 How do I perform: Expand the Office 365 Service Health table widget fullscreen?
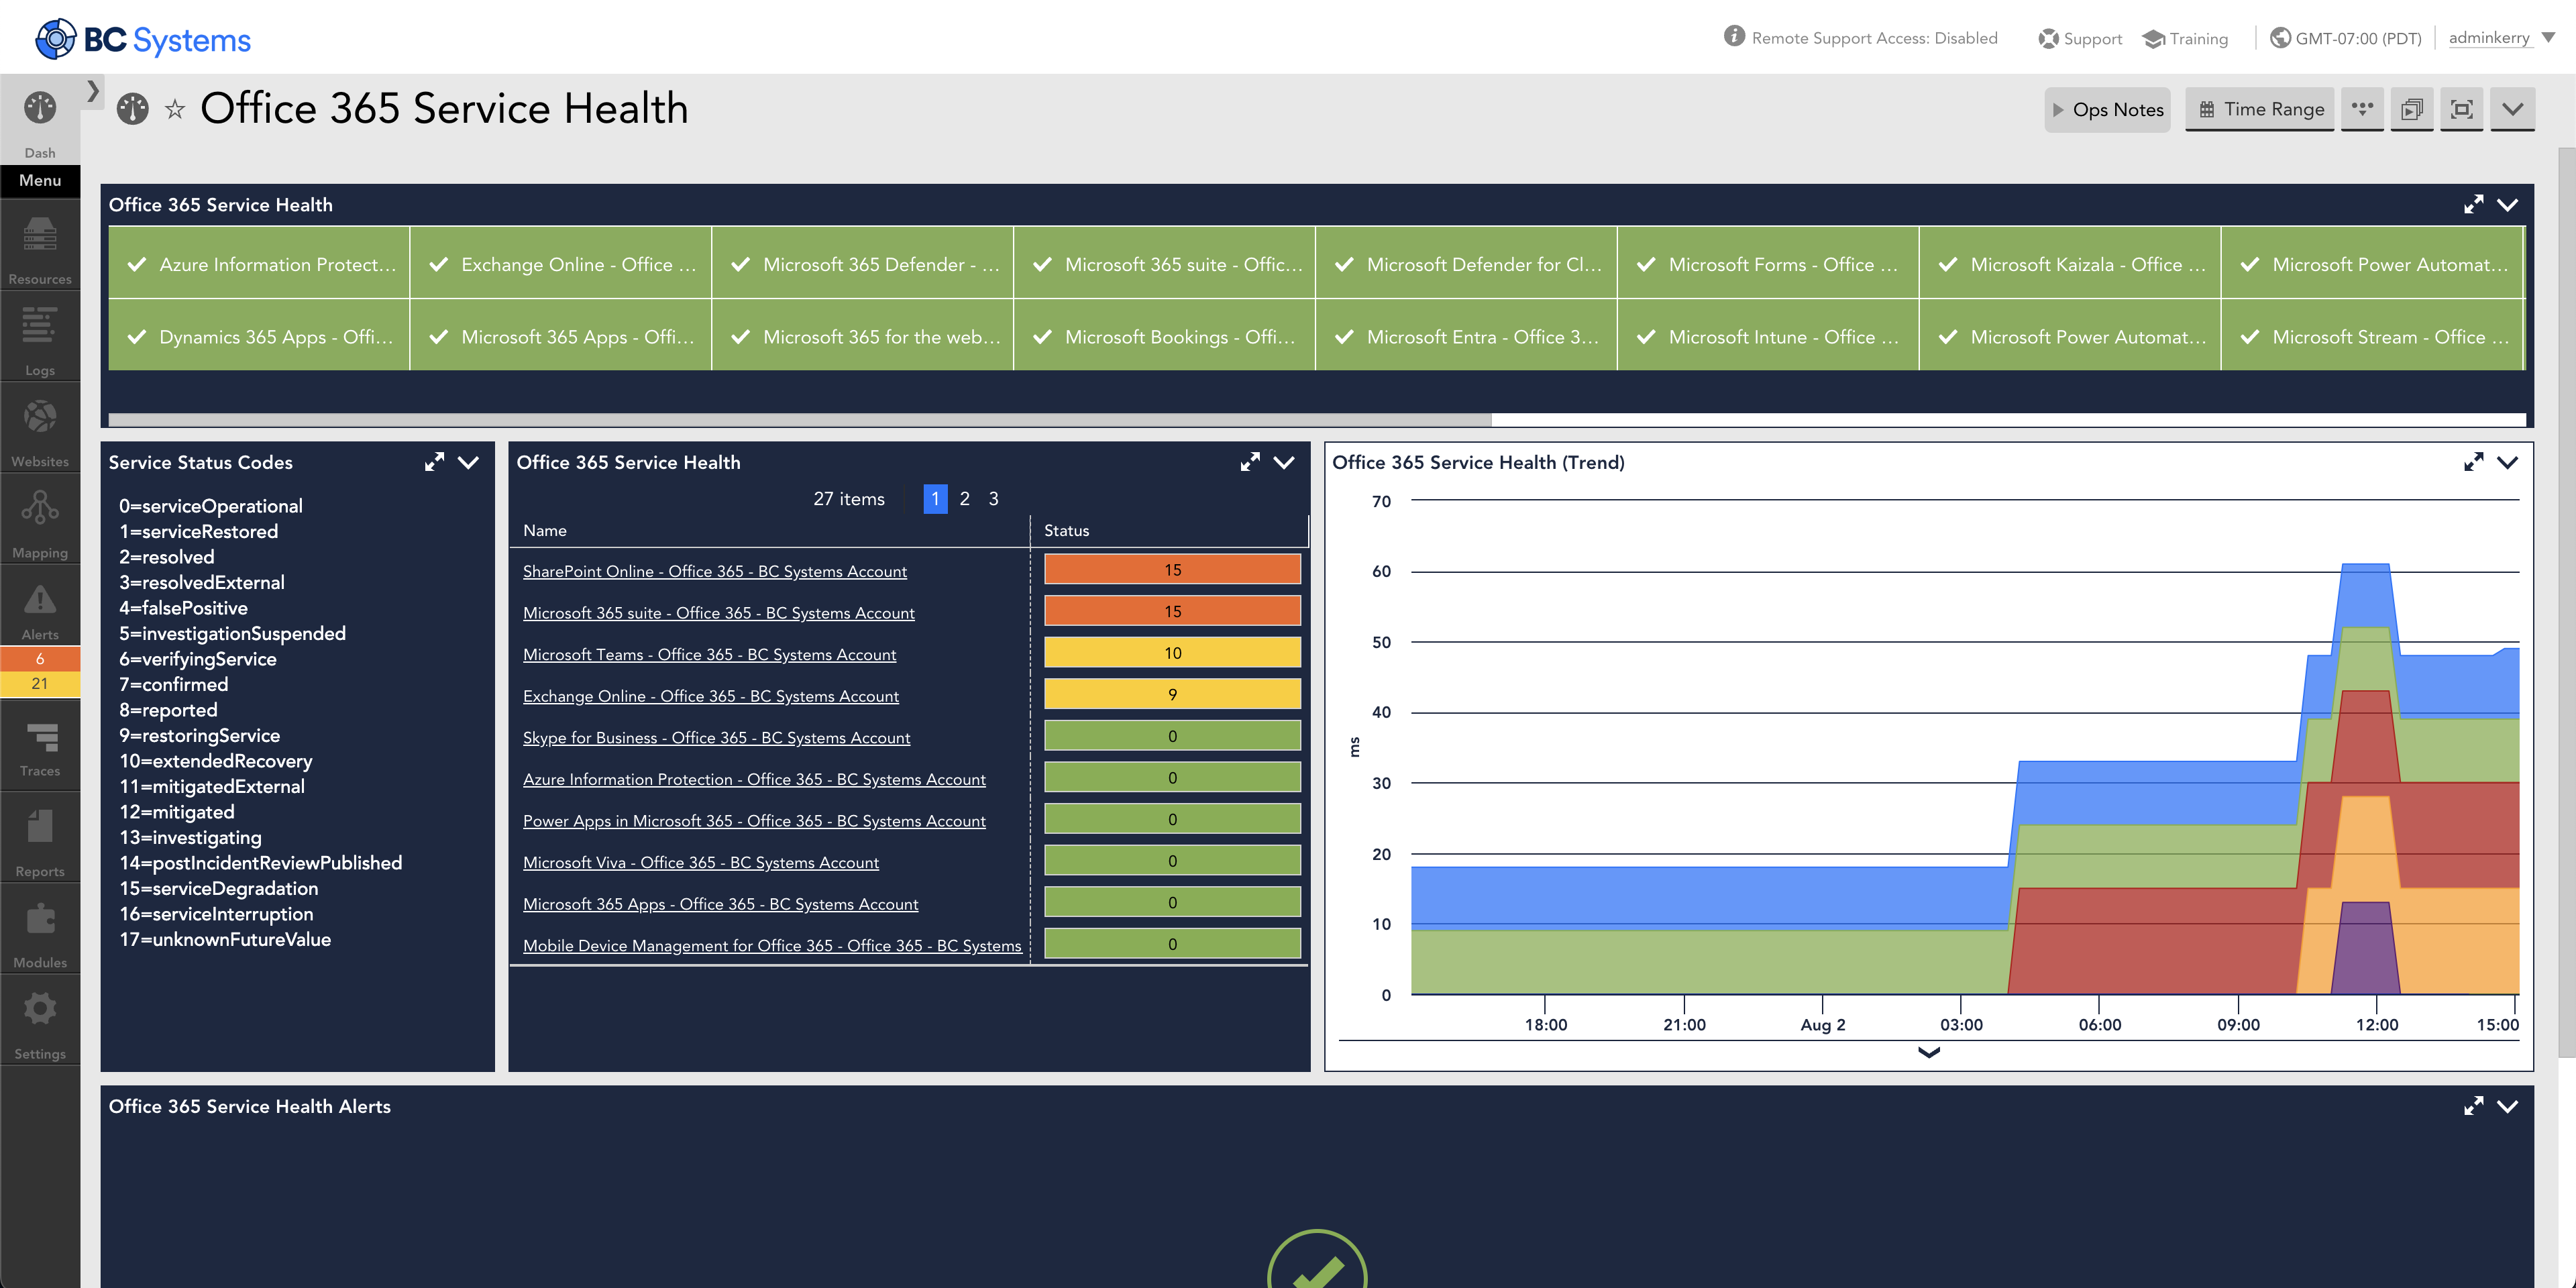[x=1250, y=462]
